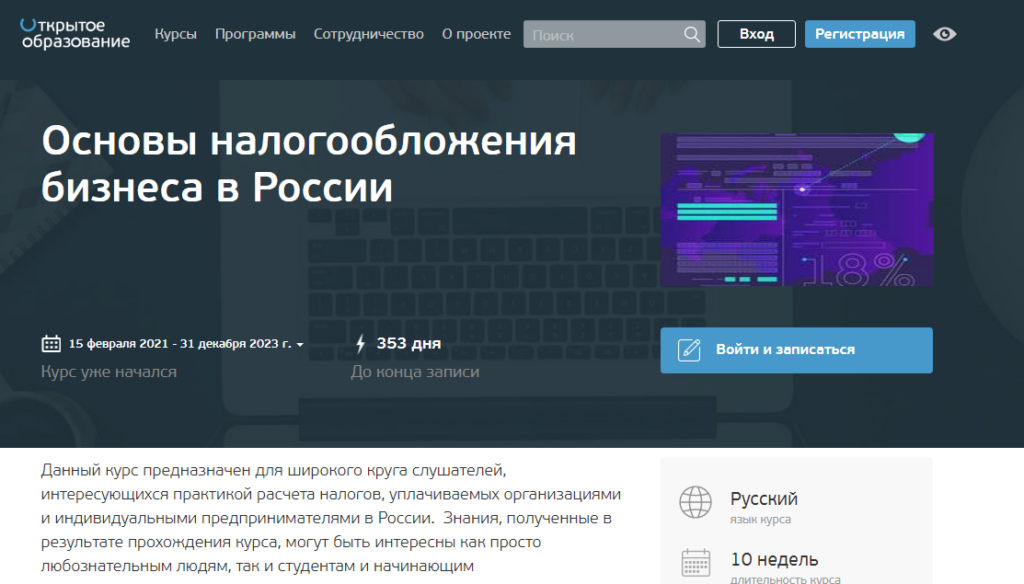The width and height of the screenshot is (1024, 584).
Task: Click the lightning bolt icon
Action: click(x=361, y=344)
